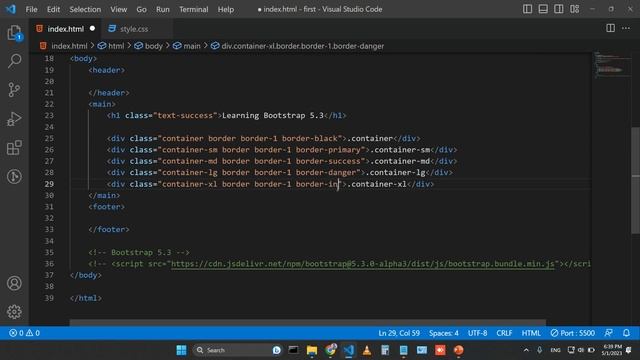The image size is (640, 360).
Task: Open Customize Layout icon
Action: (574, 9)
